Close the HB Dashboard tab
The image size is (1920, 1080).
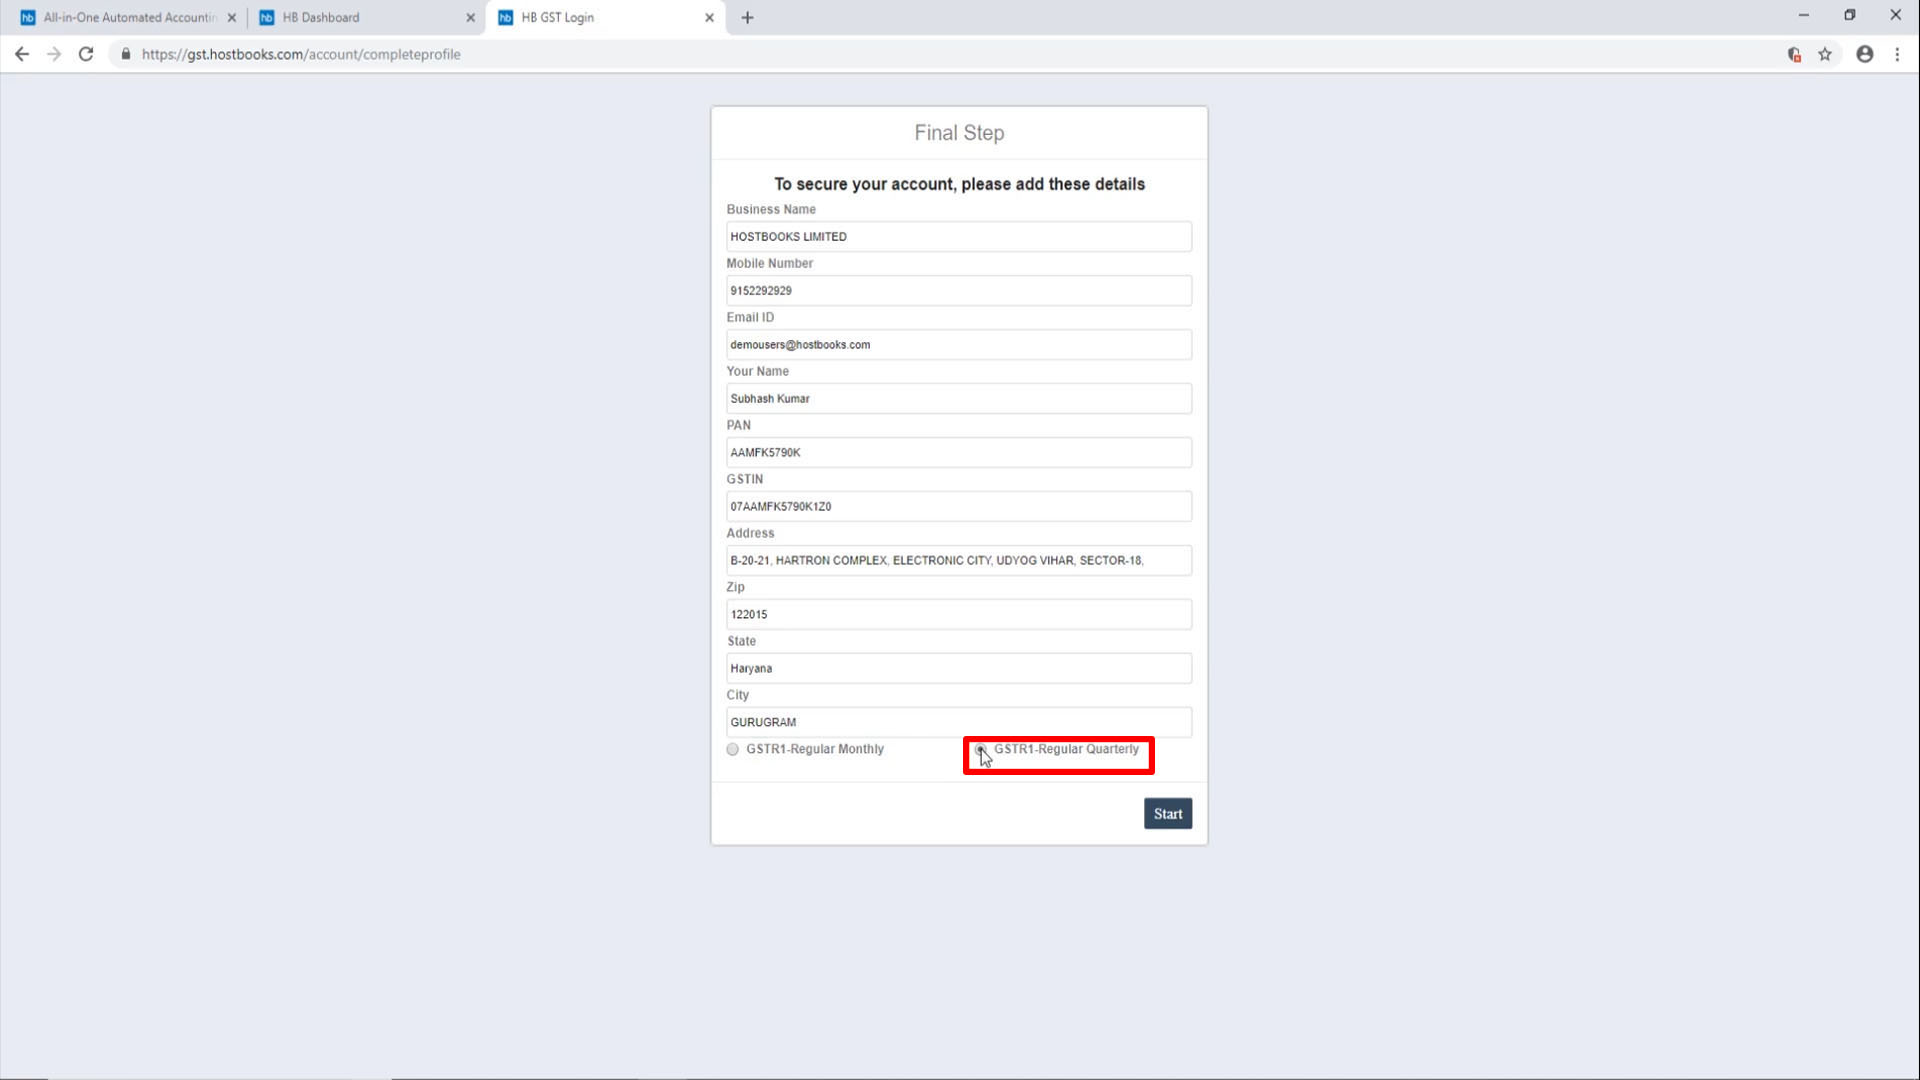coord(471,17)
